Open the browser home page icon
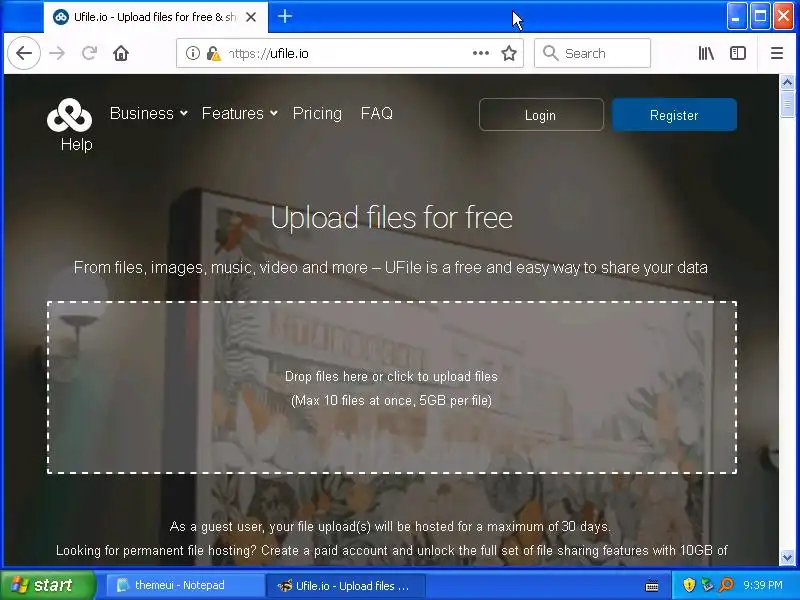Viewport: 800px width, 600px height. tap(121, 53)
